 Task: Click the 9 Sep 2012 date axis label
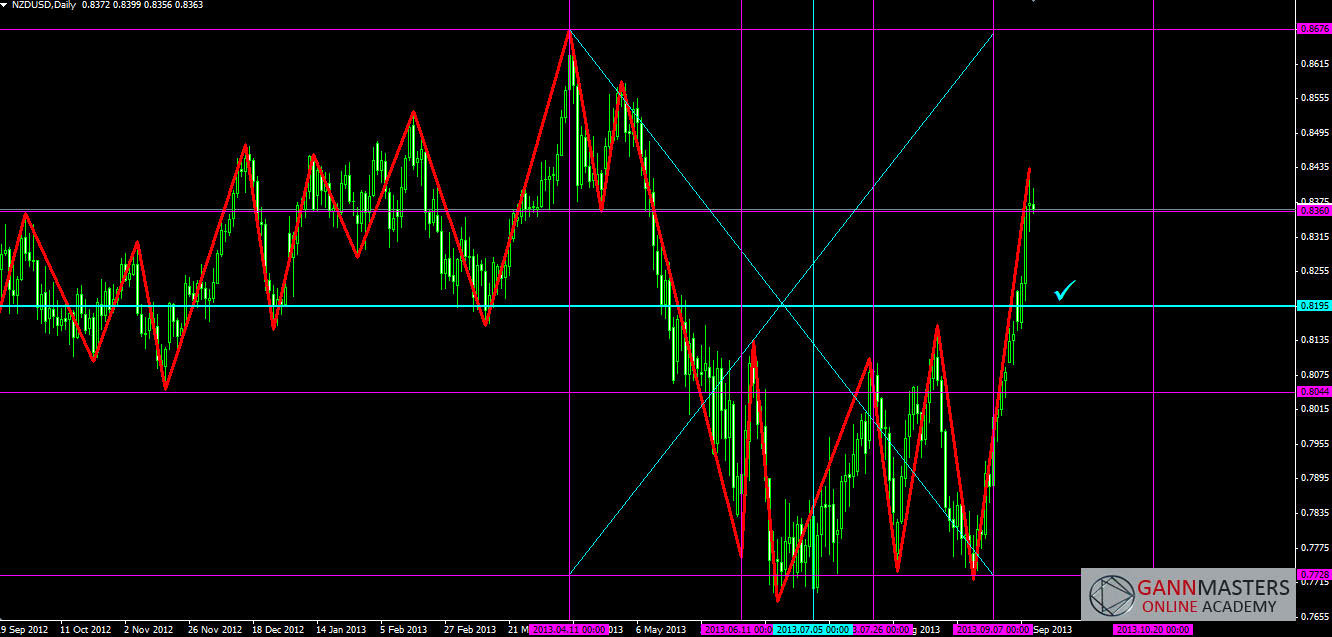click(x=24, y=630)
